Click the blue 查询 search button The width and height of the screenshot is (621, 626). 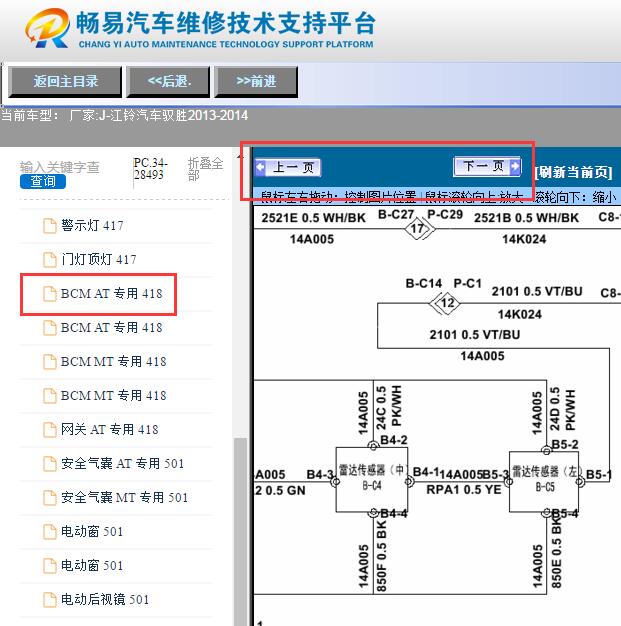(x=43, y=182)
